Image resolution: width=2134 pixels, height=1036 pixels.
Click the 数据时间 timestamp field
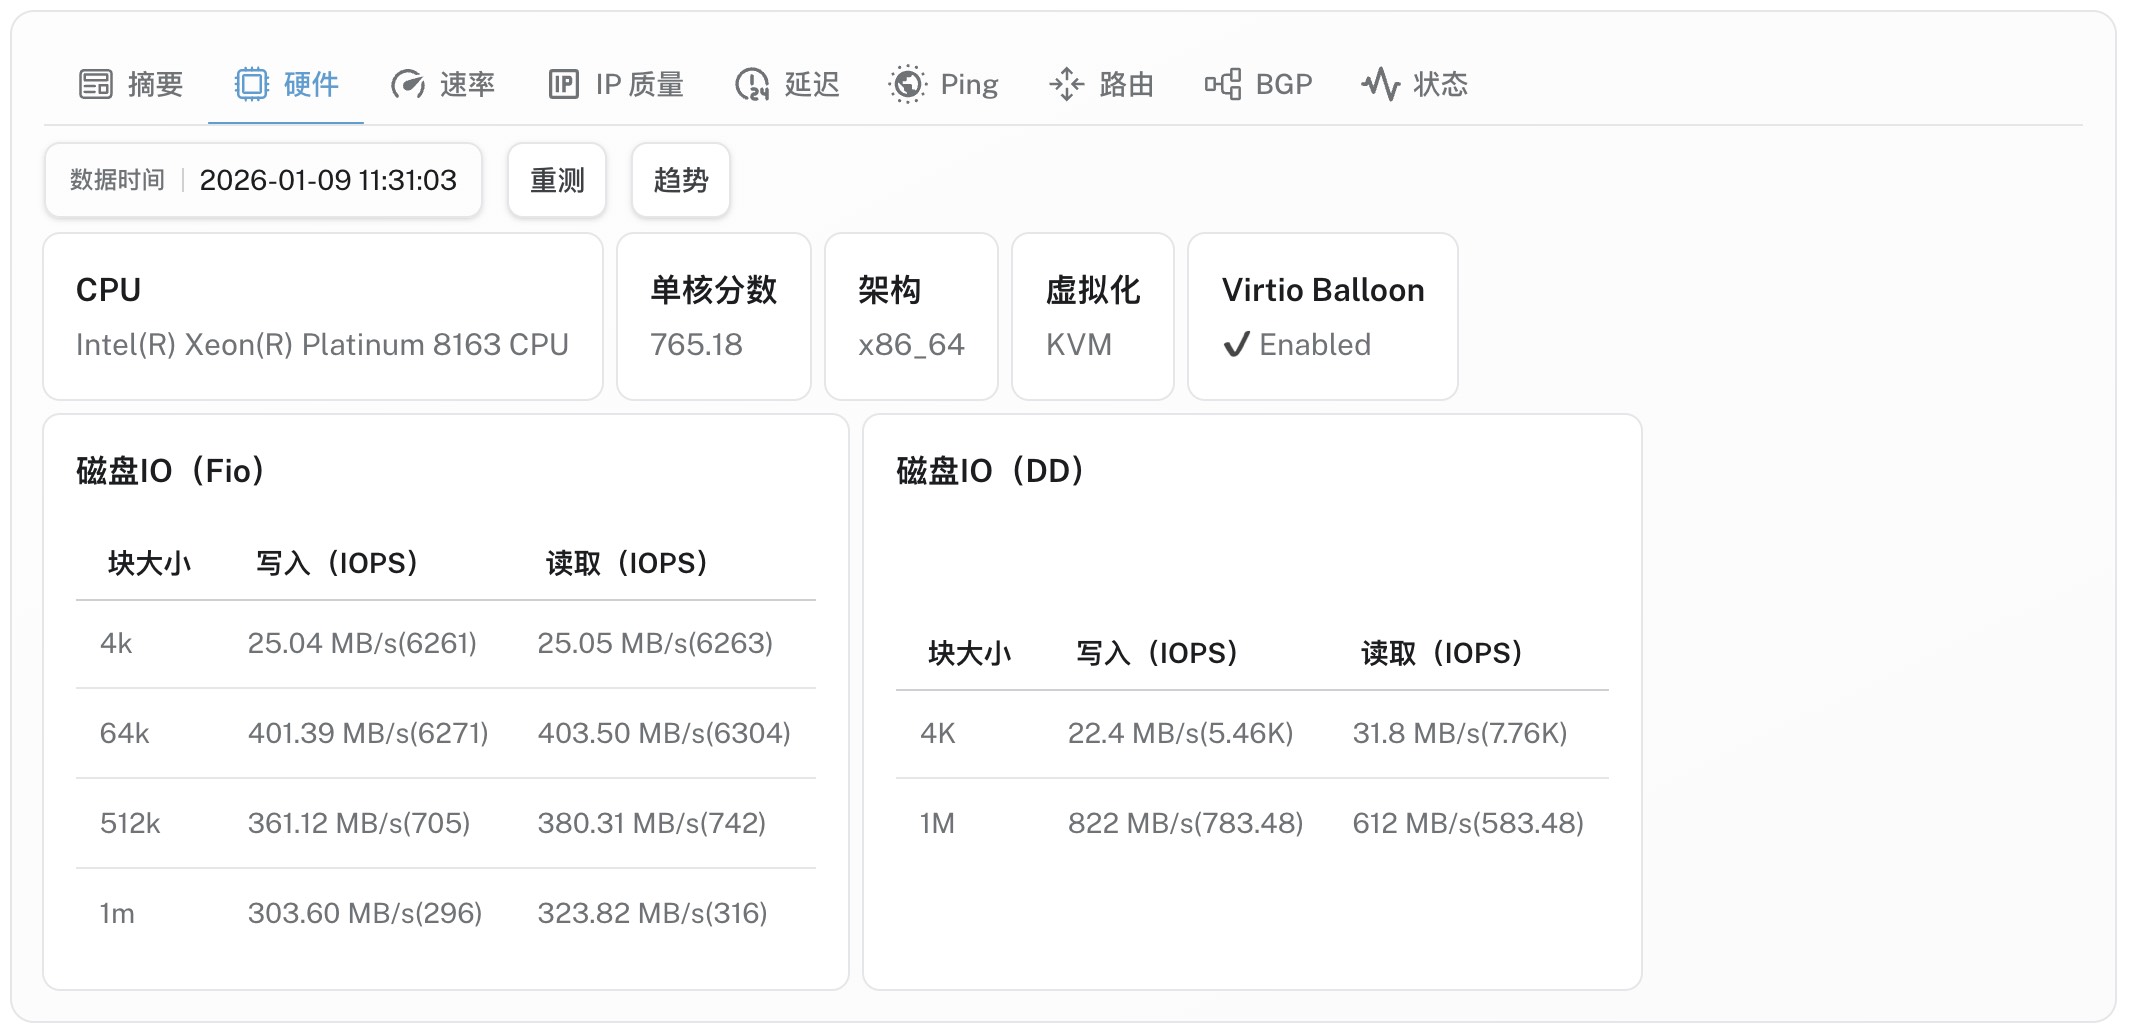click(x=263, y=180)
